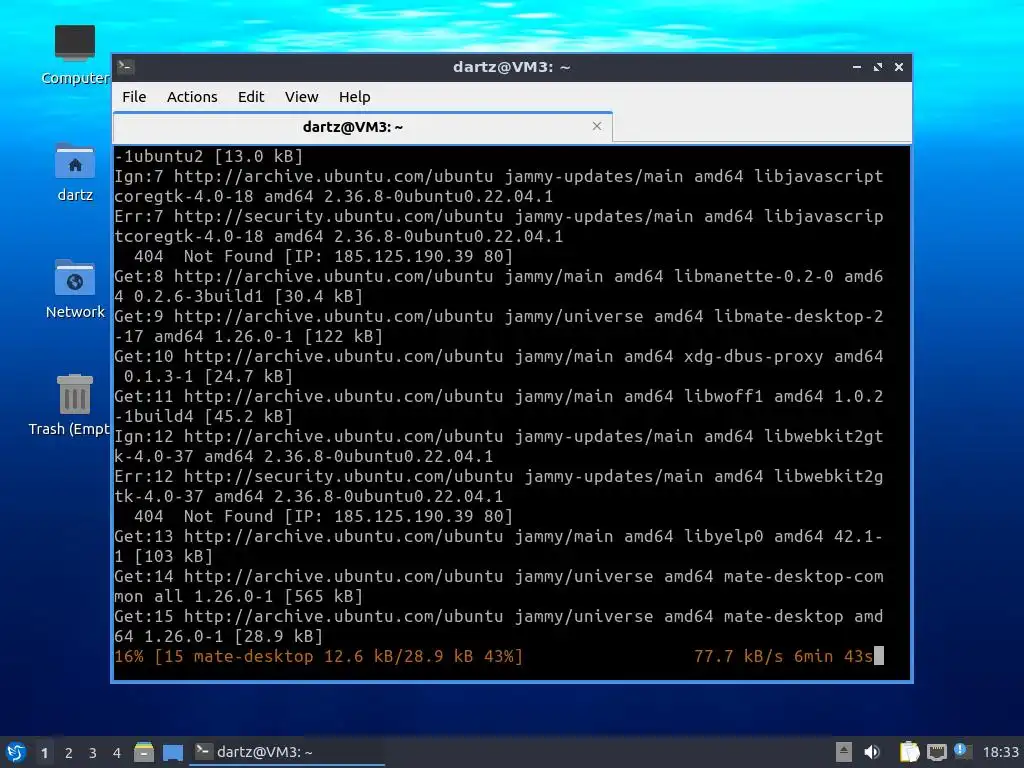Switch to workspace 3
This screenshot has width=1024, height=768.
pos(93,753)
